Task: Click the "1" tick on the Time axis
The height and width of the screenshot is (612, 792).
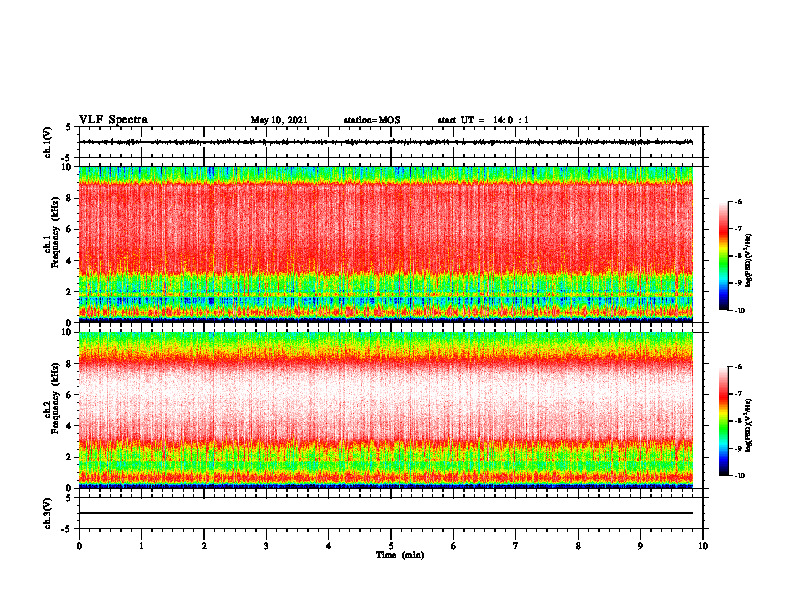Action: [x=141, y=546]
